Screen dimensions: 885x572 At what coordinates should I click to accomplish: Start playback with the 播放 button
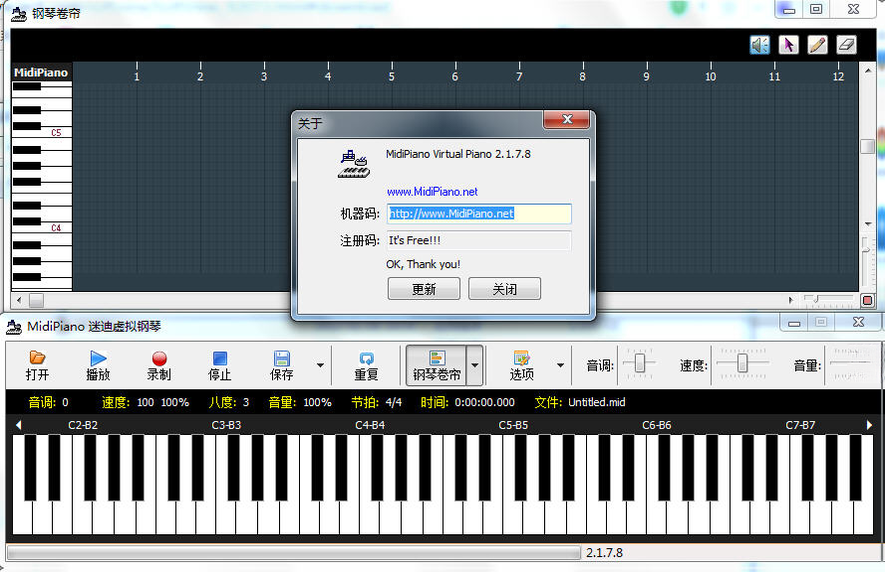pyautogui.click(x=98, y=365)
